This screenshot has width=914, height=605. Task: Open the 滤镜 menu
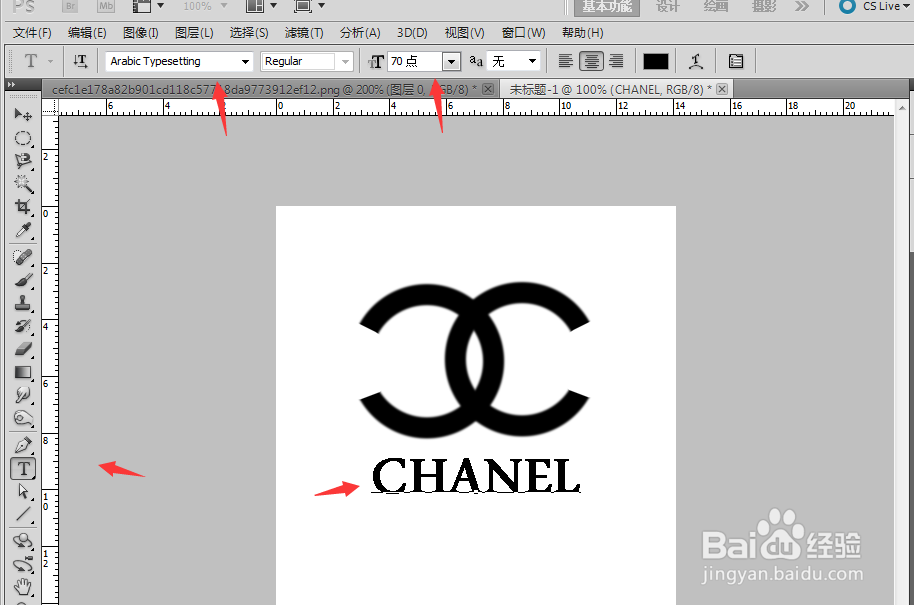304,32
